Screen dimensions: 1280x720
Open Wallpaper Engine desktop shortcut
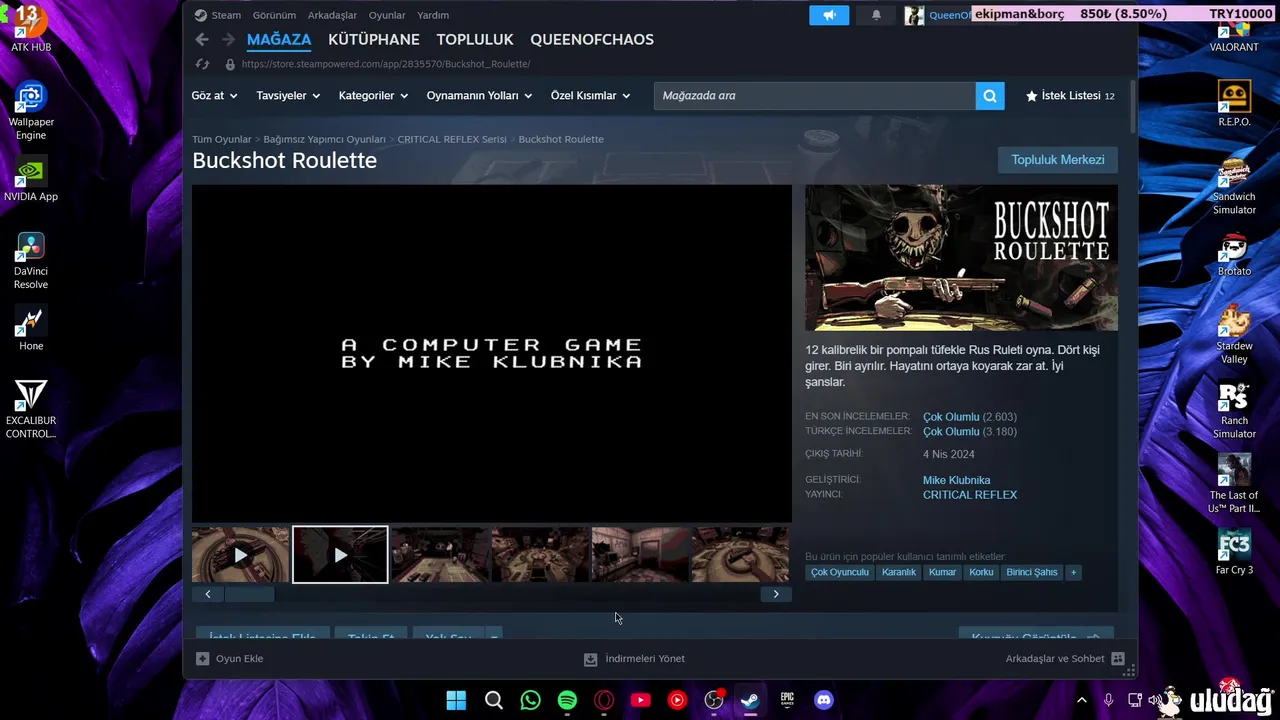pyautogui.click(x=31, y=111)
